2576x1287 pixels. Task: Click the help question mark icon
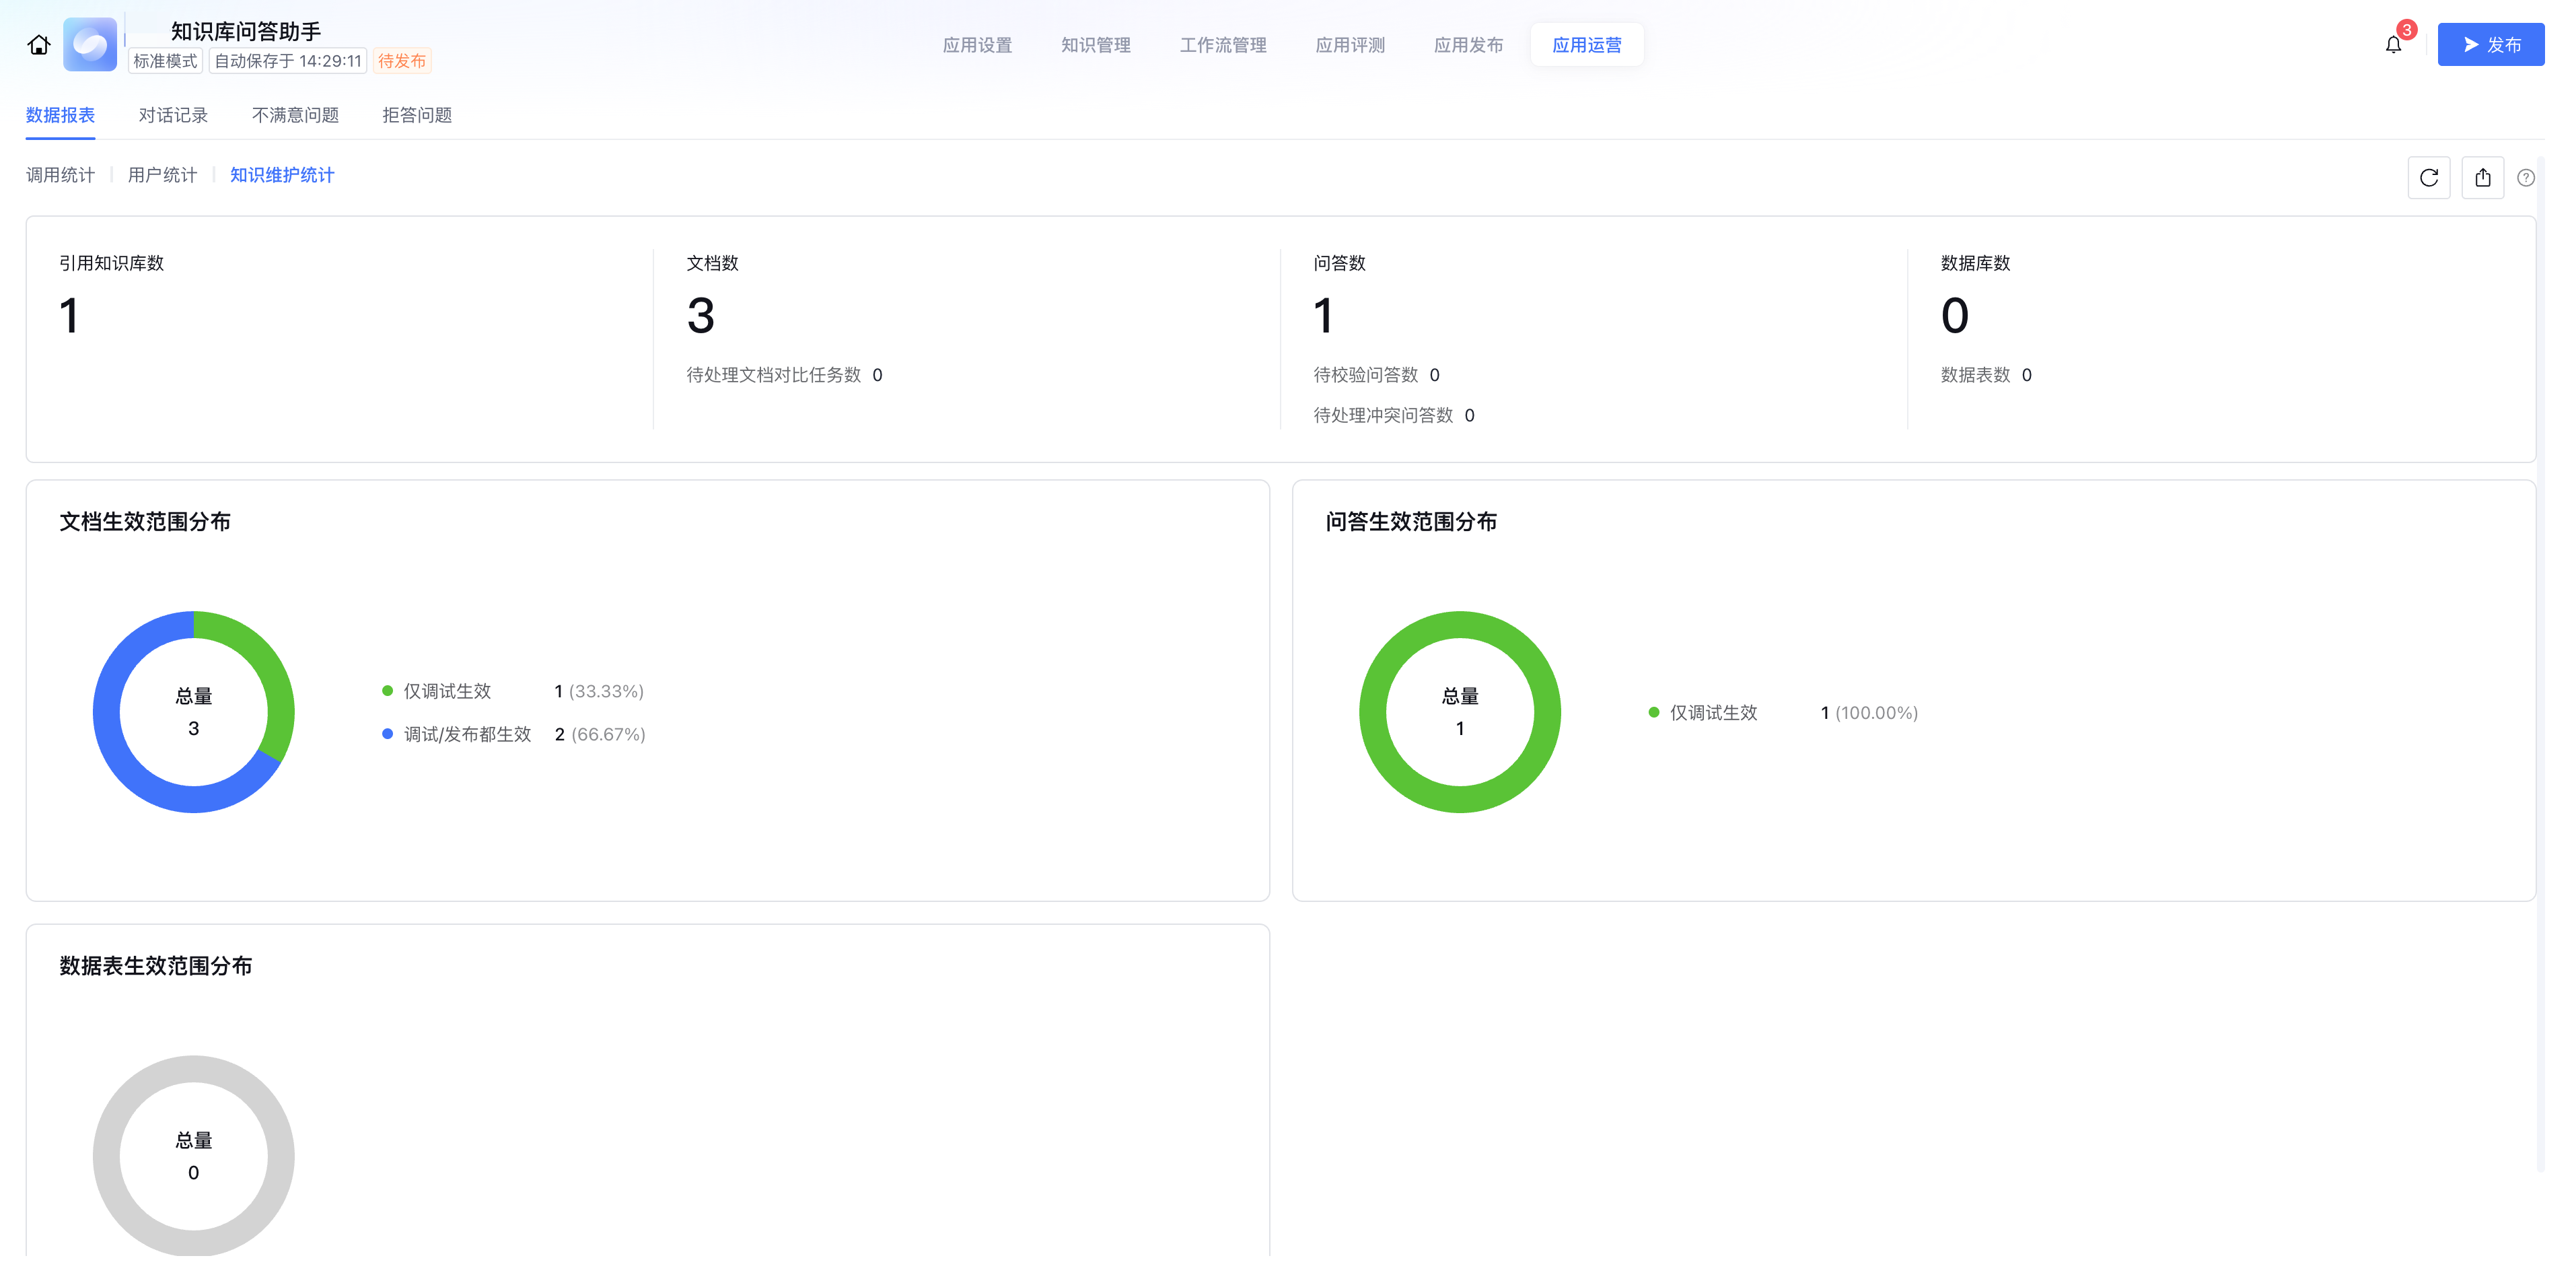(2526, 178)
